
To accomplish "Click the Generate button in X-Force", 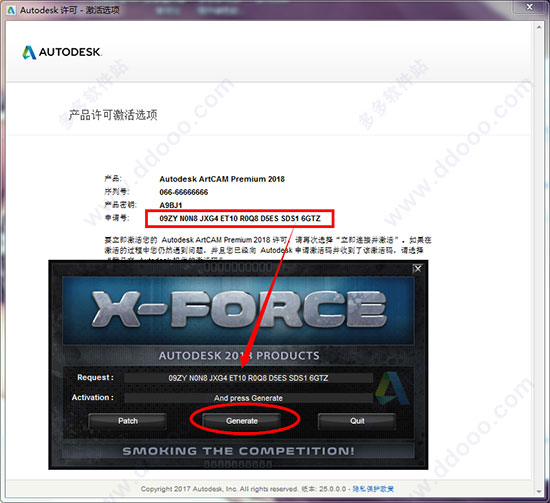I will (x=242, y=421).
